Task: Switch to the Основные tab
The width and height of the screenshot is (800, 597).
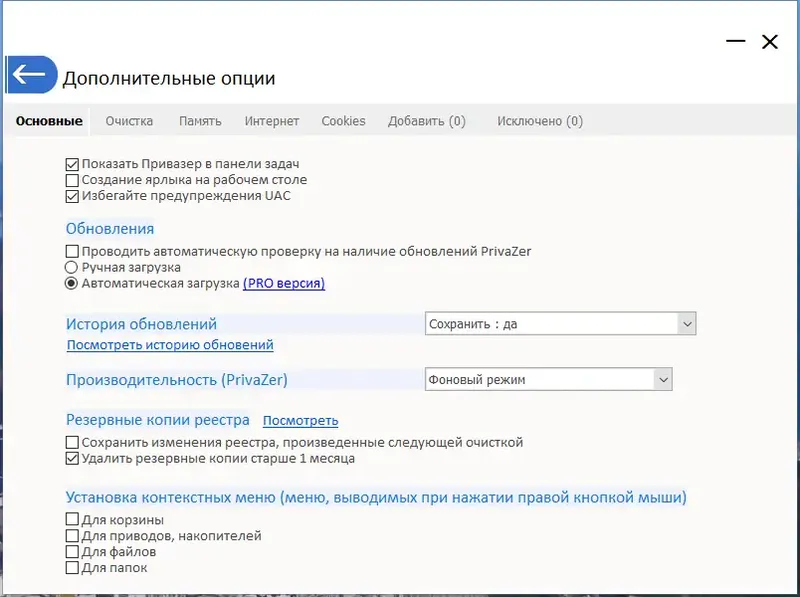Action: tap(49, 121)
